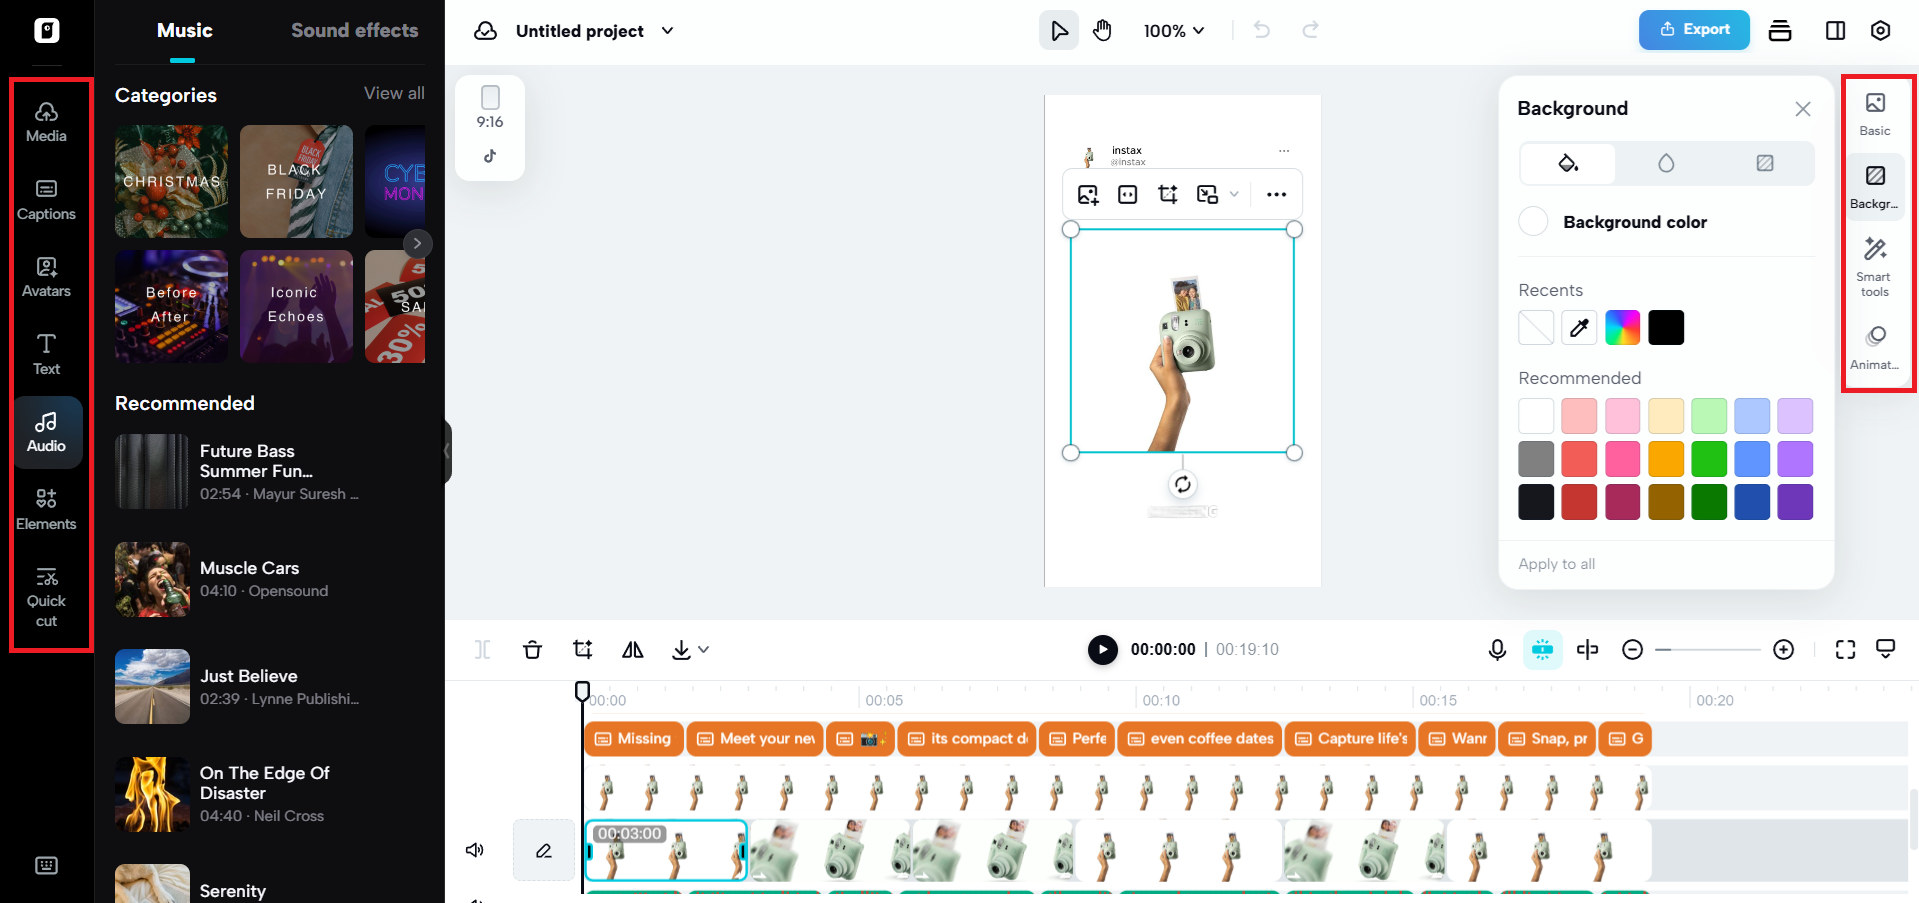
Task: Record a voiceover with the microphone
Action: (x=1497, y=650)
